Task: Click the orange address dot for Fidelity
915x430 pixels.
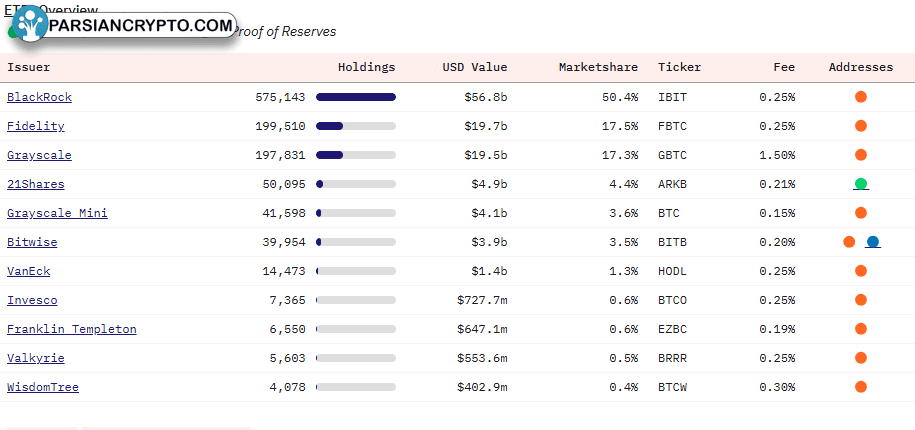Action: coord(861,126)
